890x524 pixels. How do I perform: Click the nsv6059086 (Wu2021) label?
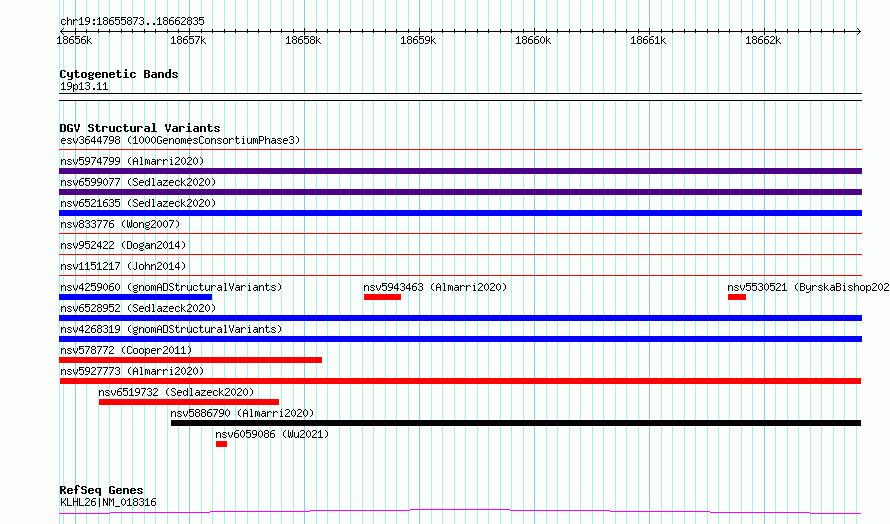[x=272, y=434]
